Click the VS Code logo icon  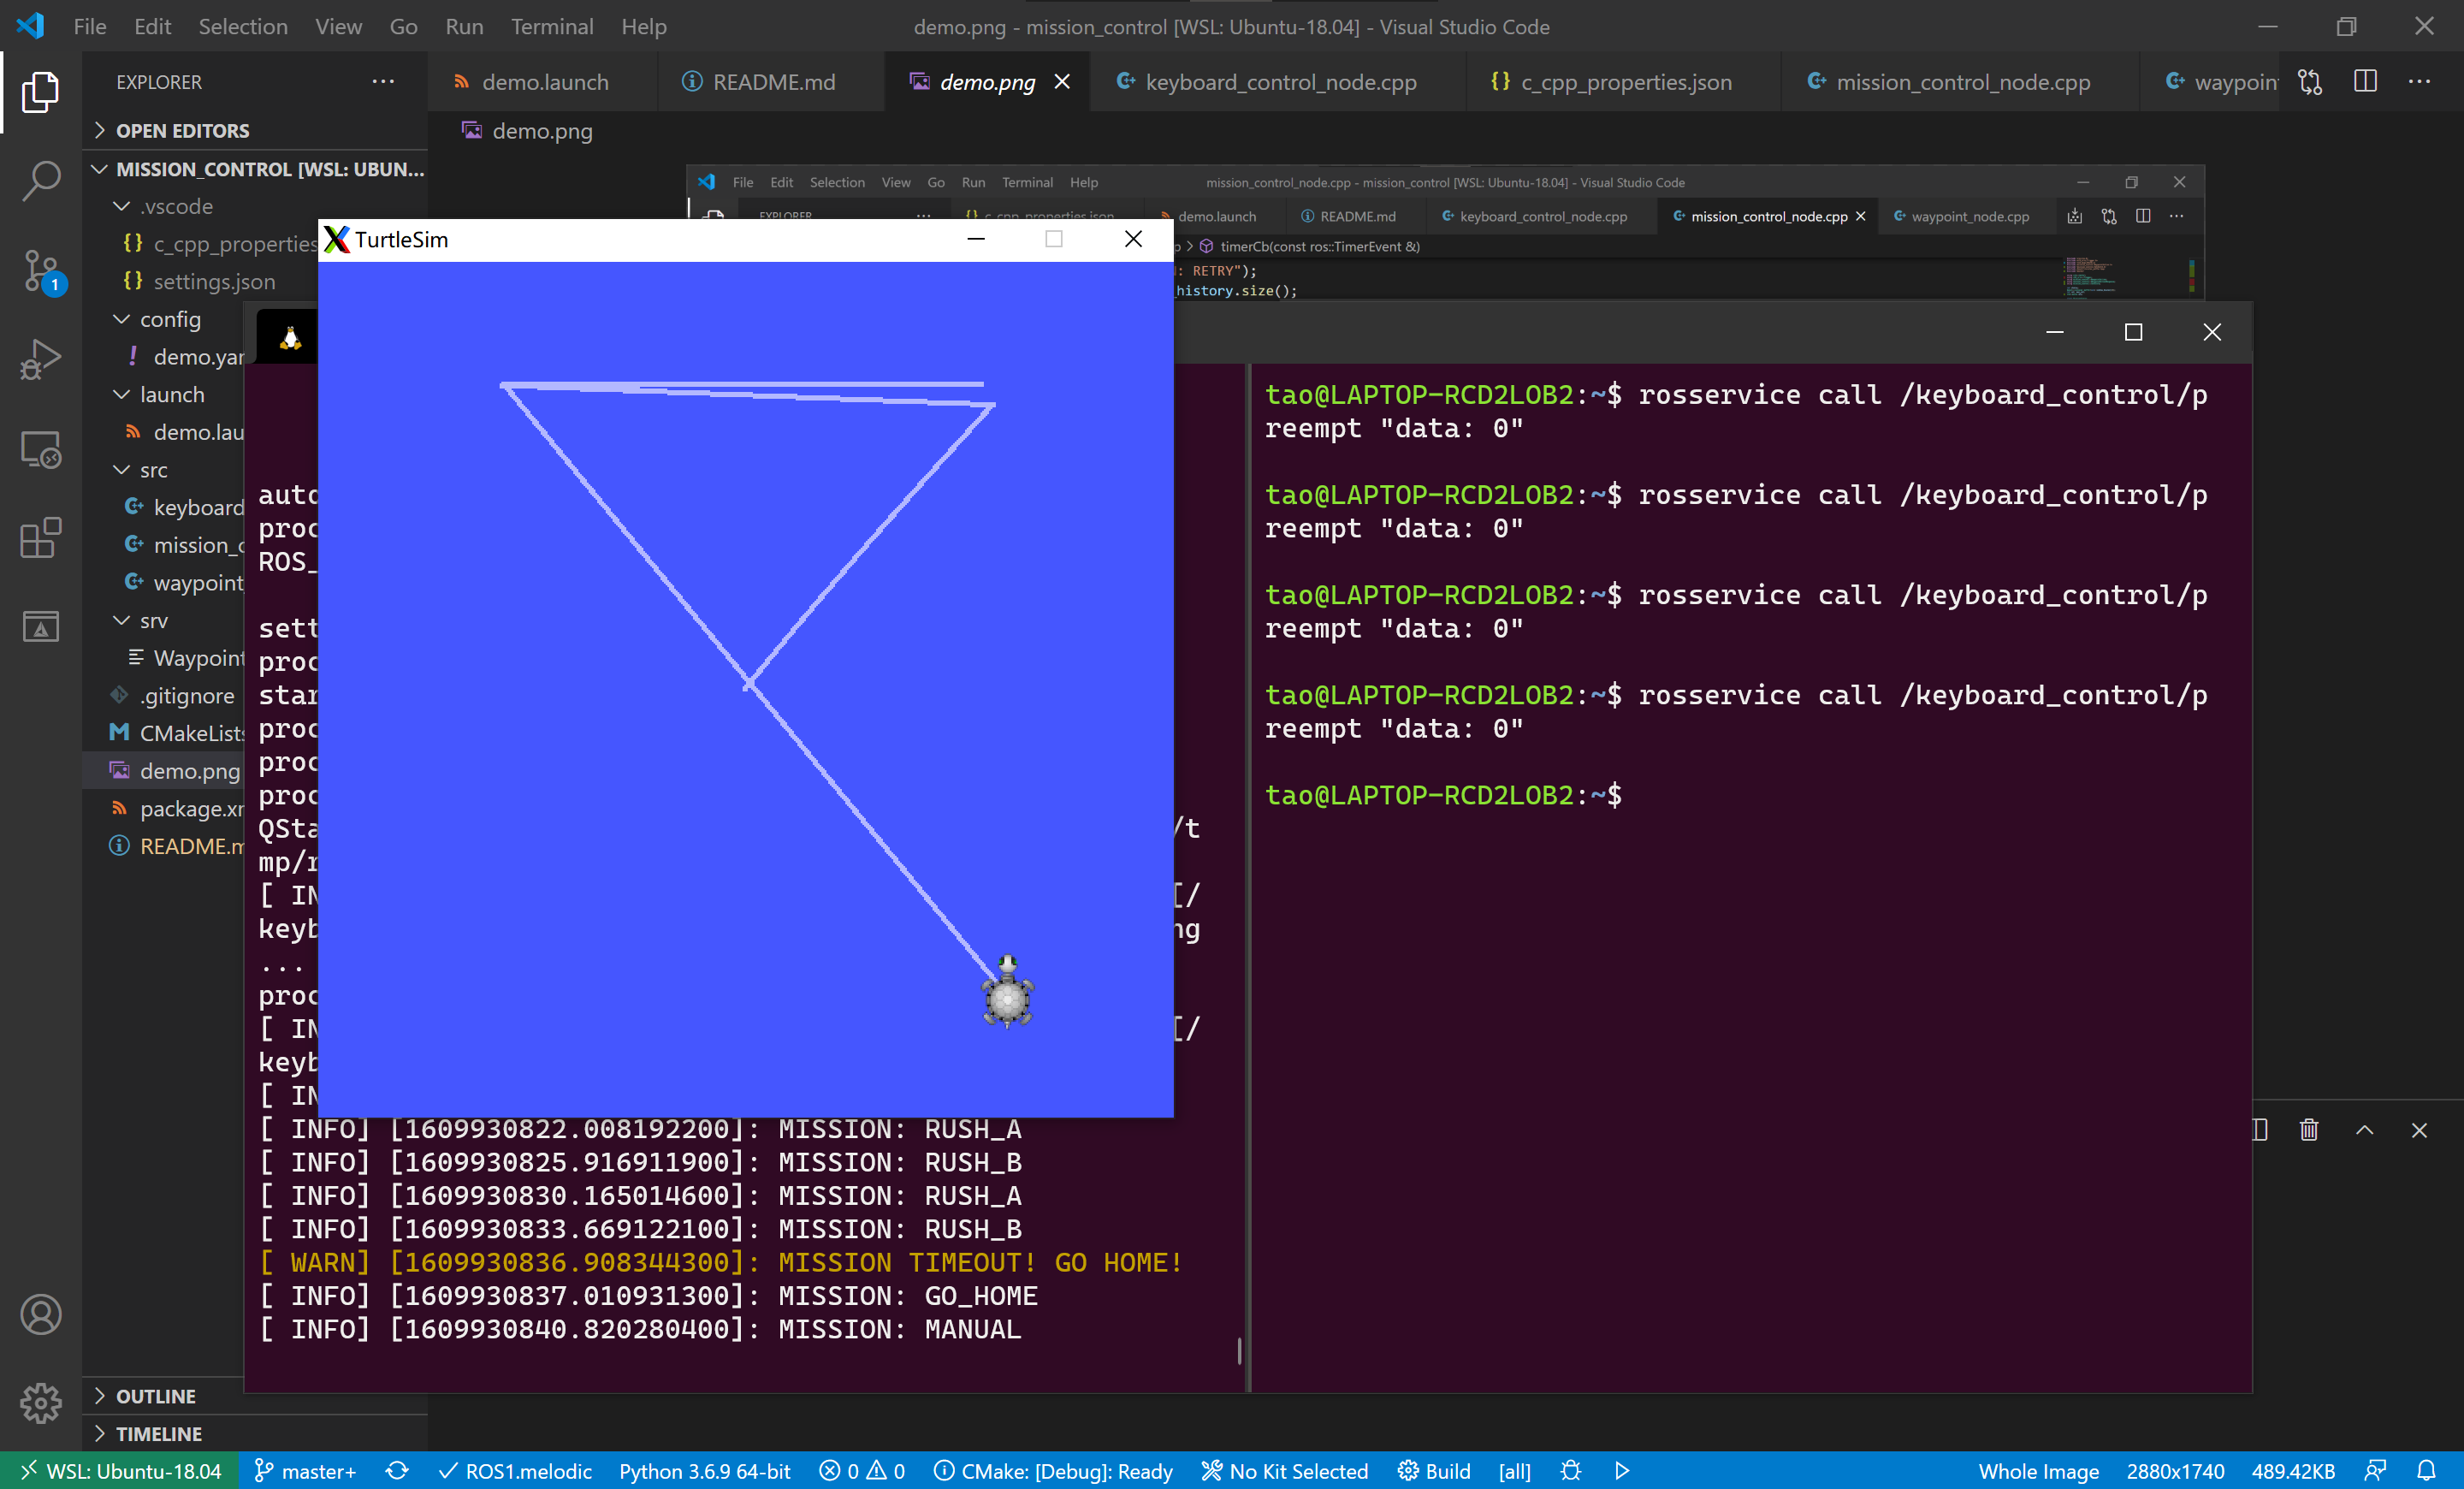tap(30, 26)
